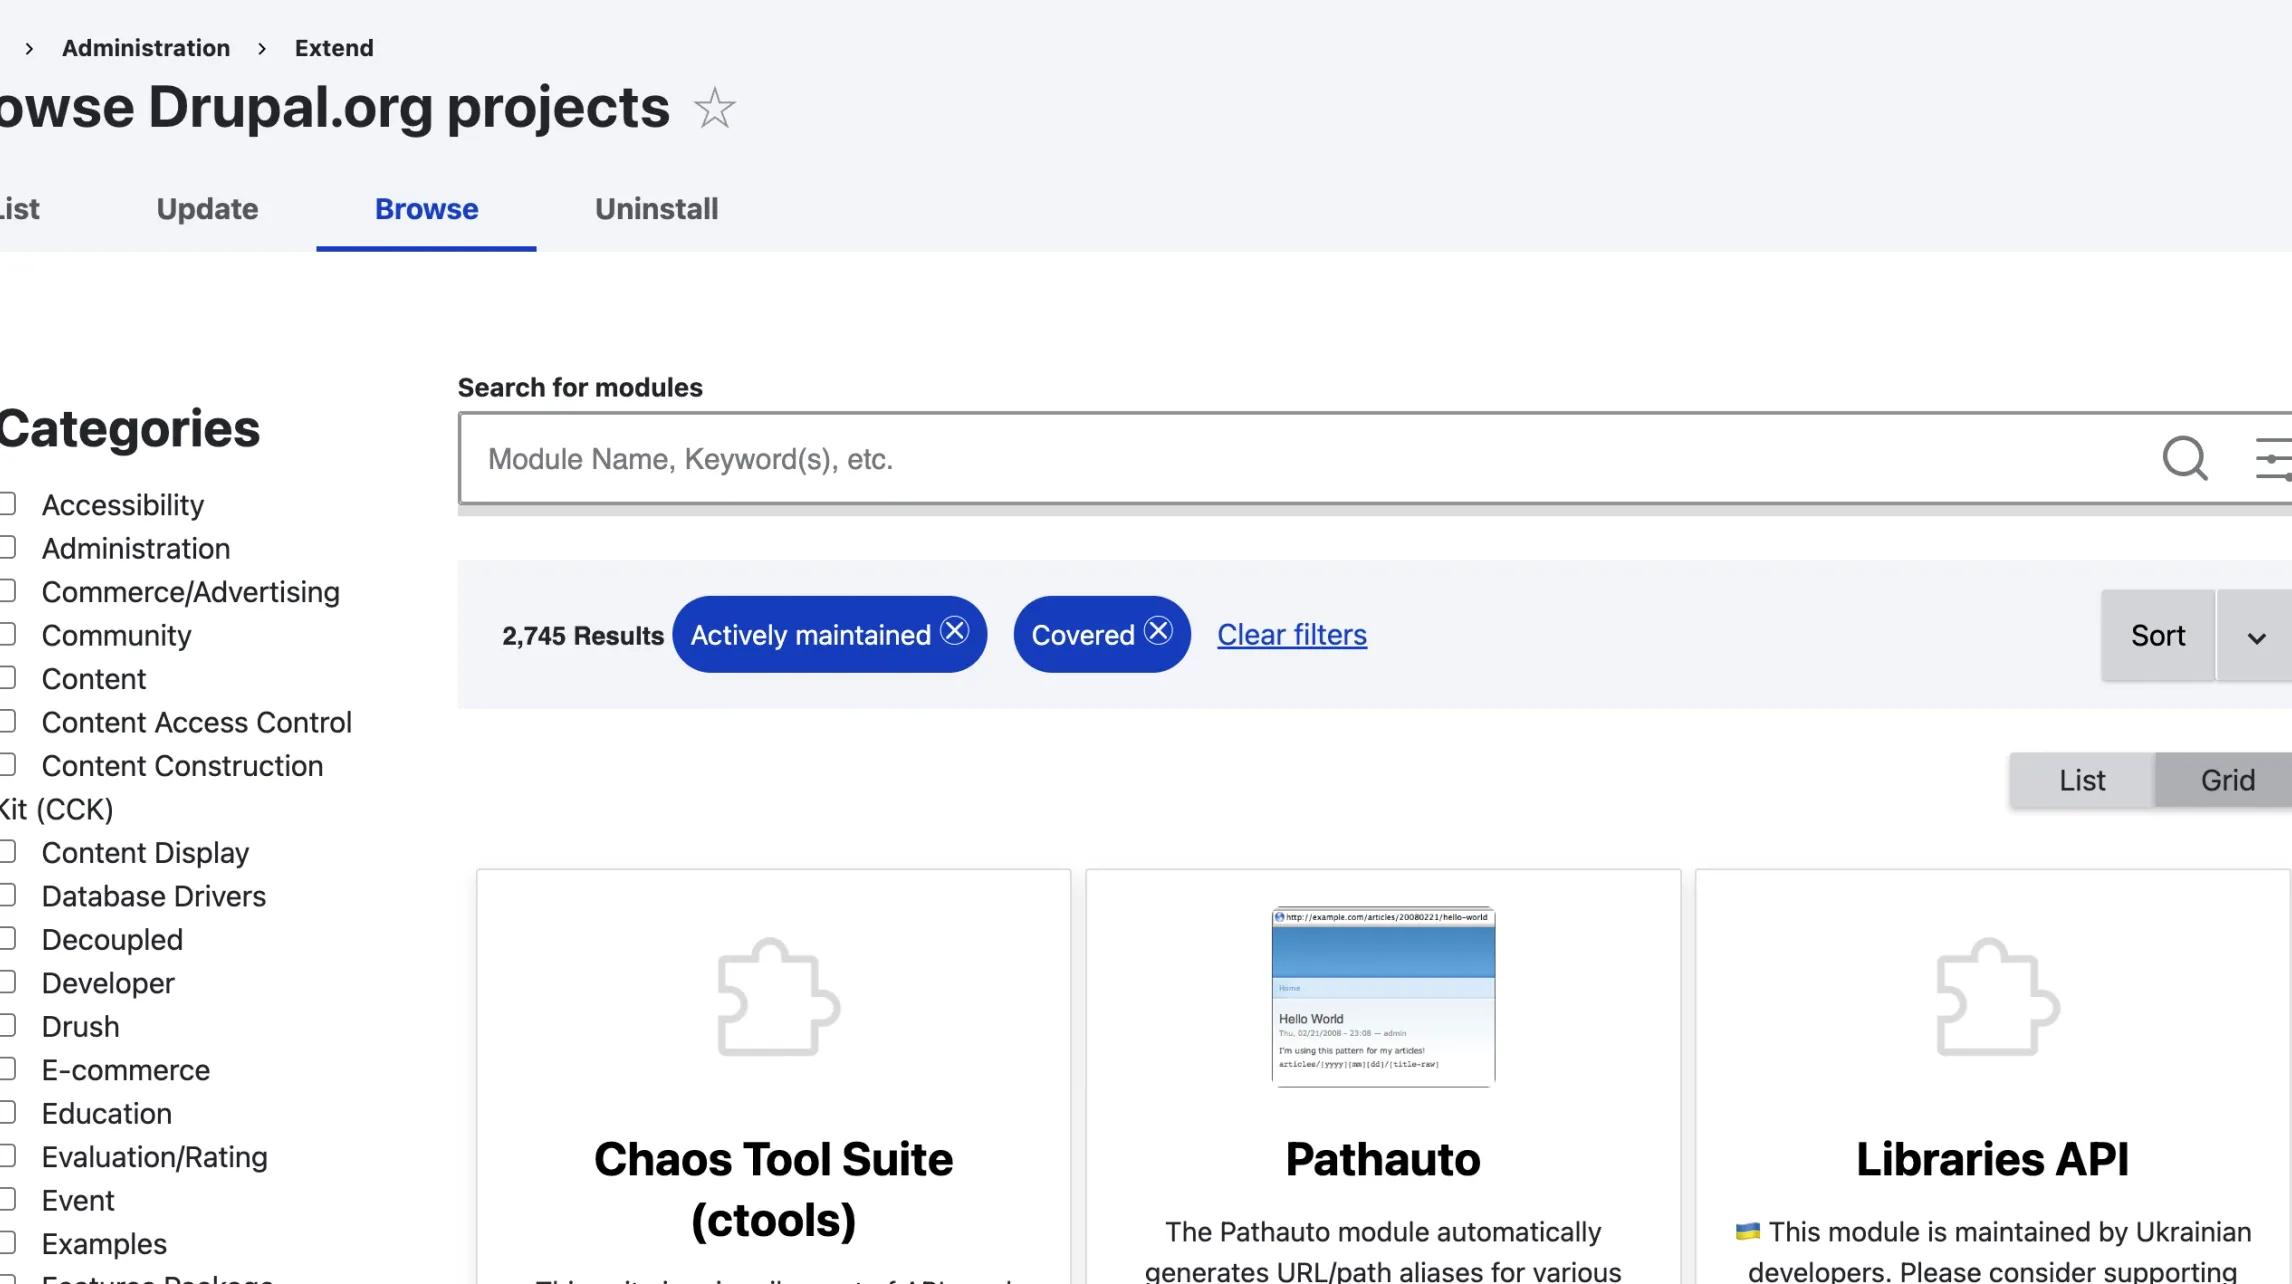Remove the Covered filter chip
Screen dimensions: 2292x1284
[x=1158, y=632]
